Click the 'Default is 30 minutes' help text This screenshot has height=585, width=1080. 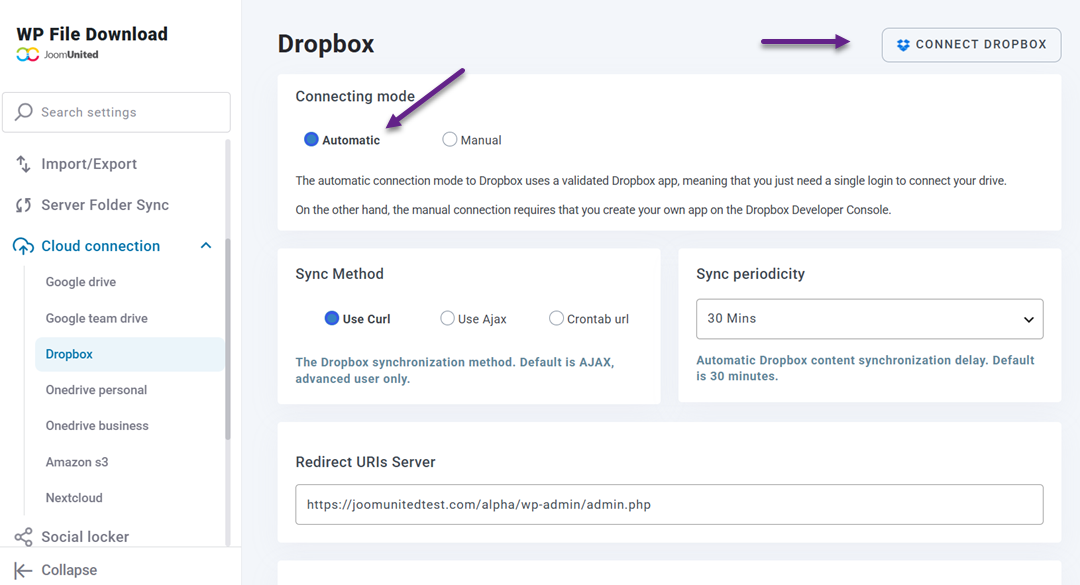coord(865,368)
